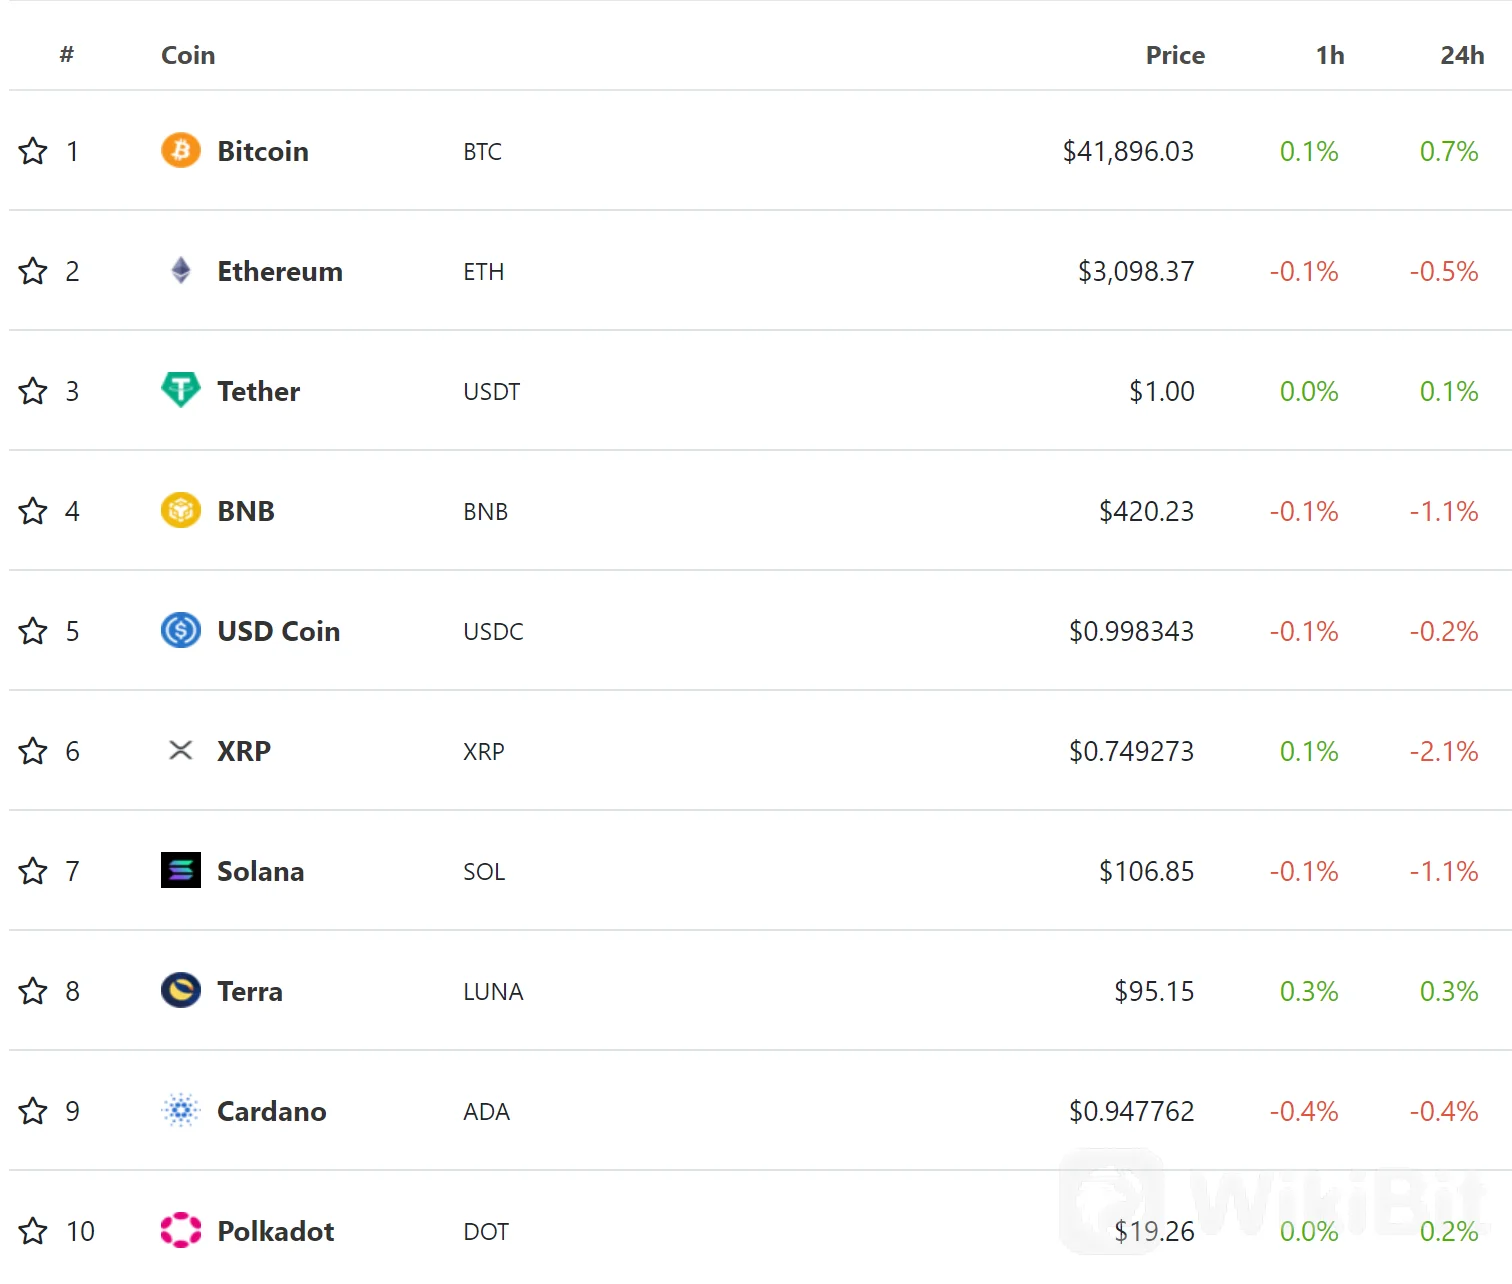The width and height of the screenshot is (1512, 1284).
Task: Click the Cardano dotted logo icon
Action: (181, 1110)
